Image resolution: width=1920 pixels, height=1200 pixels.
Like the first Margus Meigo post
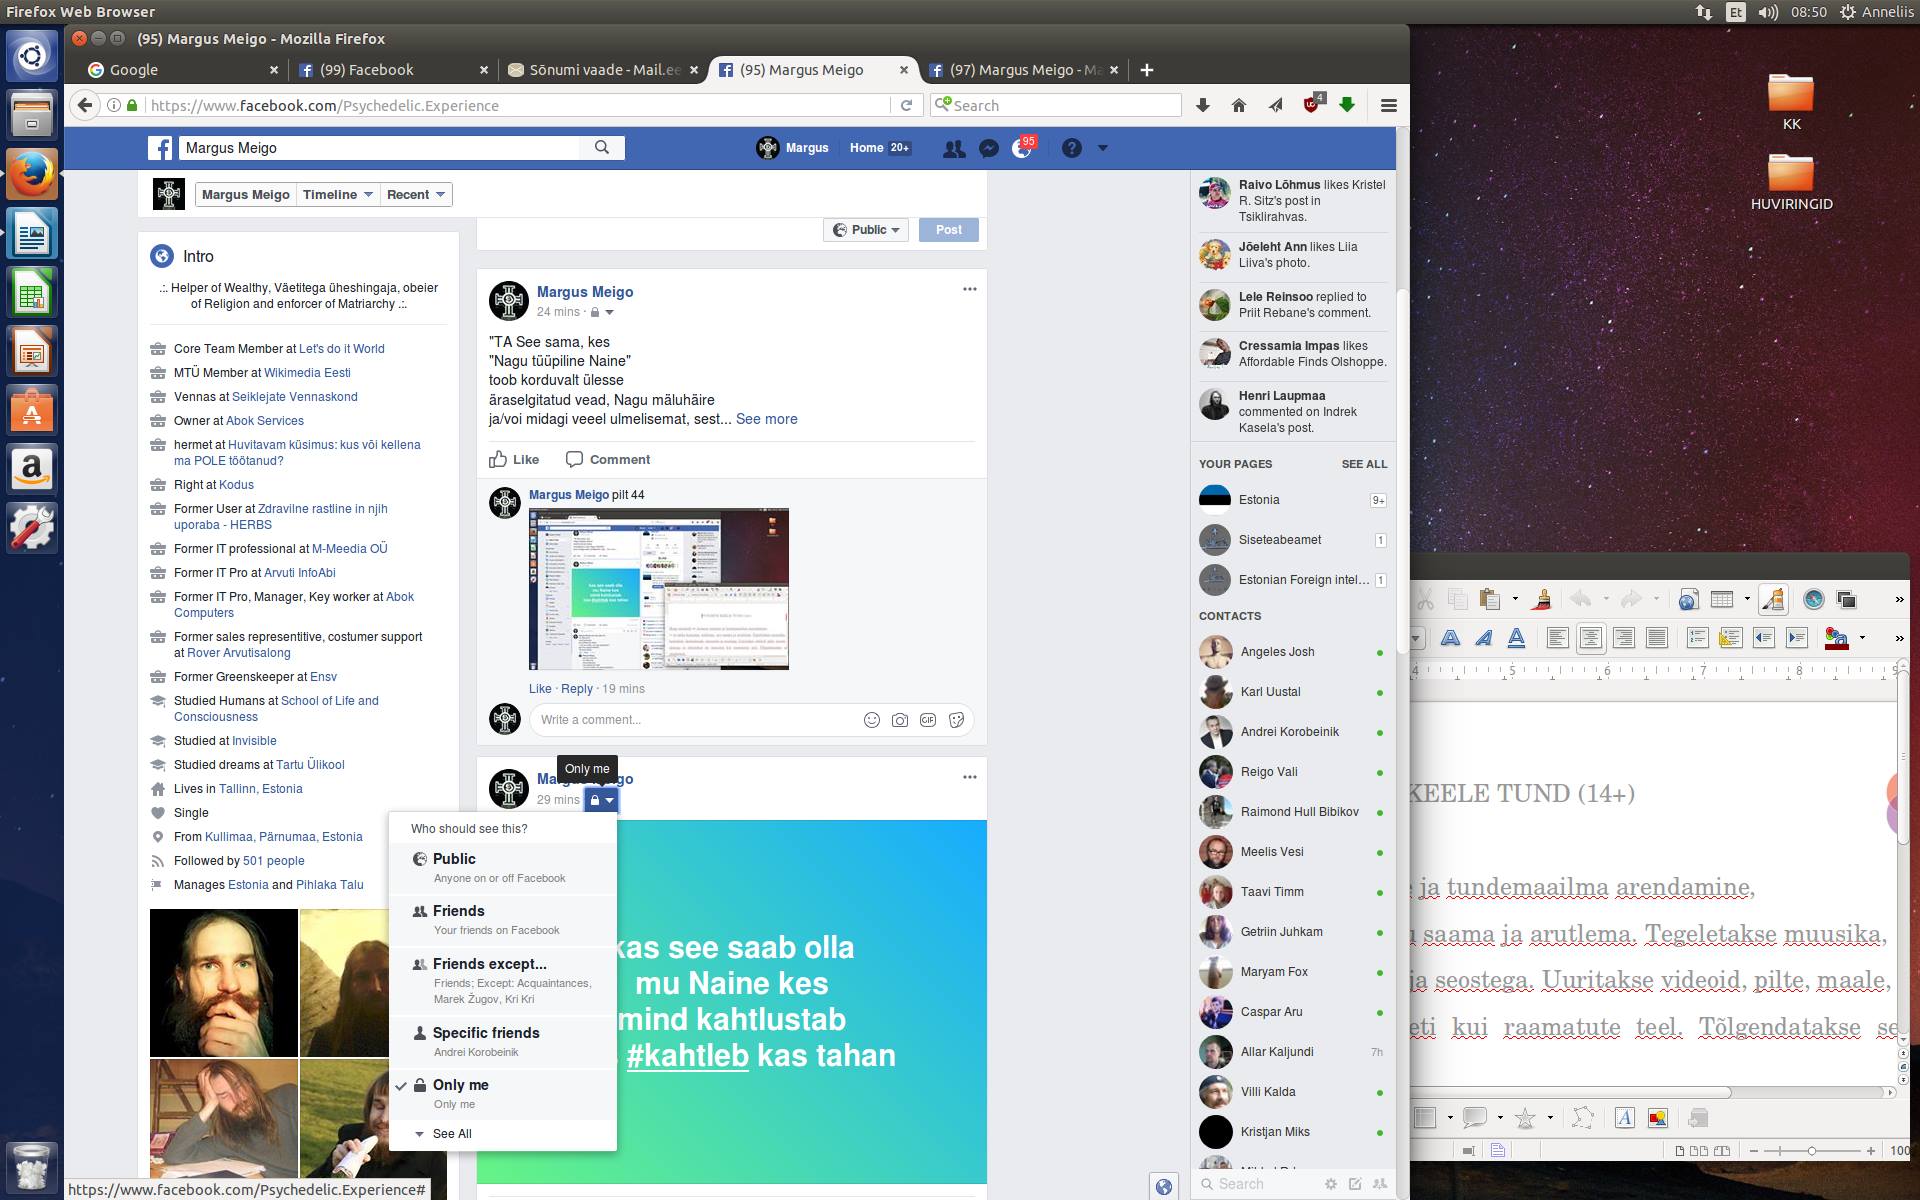[514, 460]
